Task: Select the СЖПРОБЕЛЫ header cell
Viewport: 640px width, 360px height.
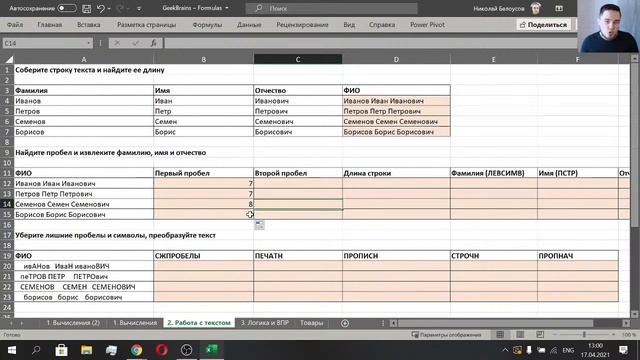Action: [x=203, y=256]
